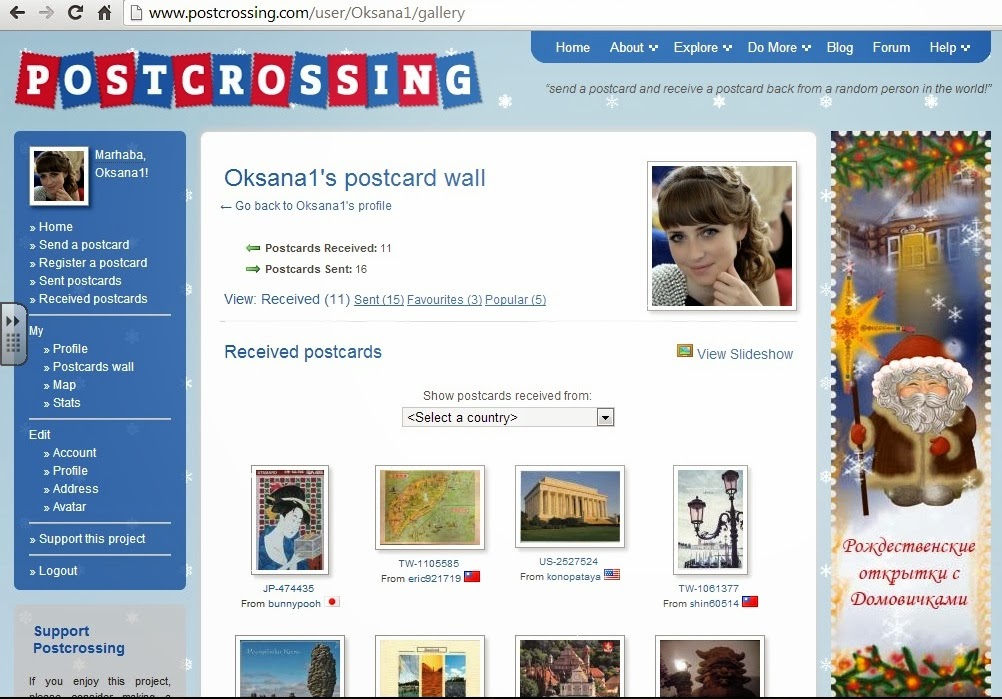
Task: Click the USA flag icon
Action: (612, 574)
